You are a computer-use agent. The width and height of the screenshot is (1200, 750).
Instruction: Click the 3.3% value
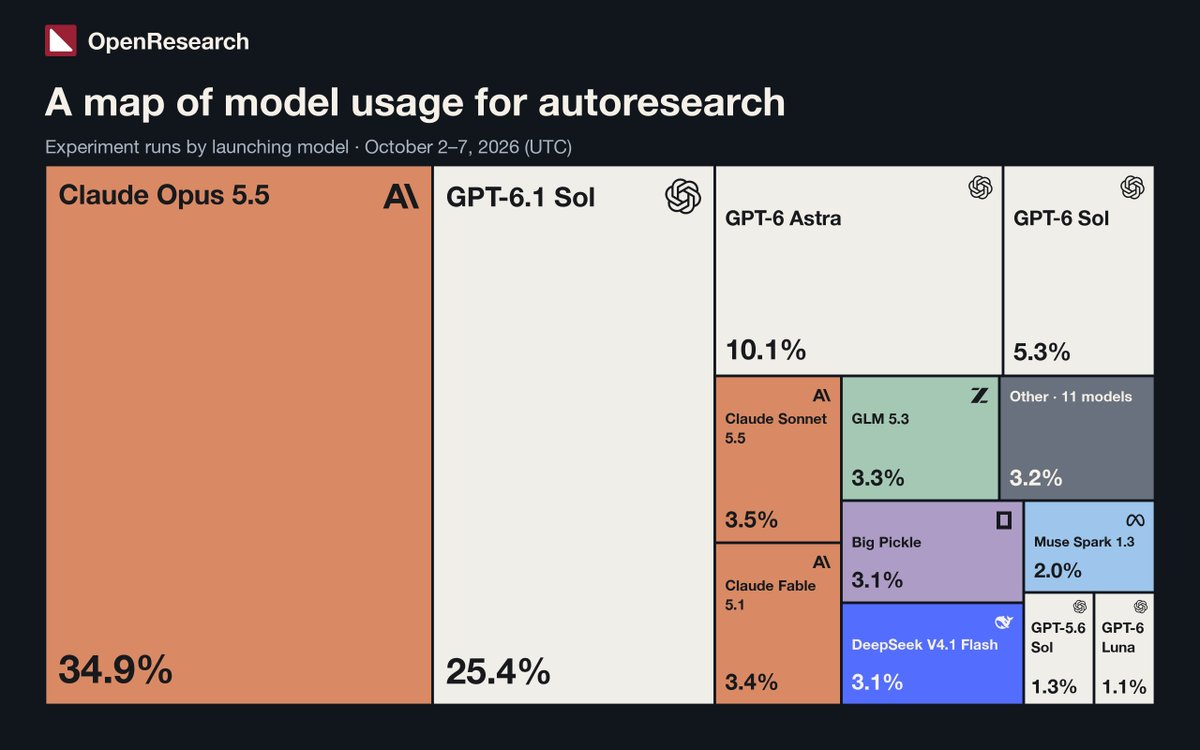pos(878,478)
